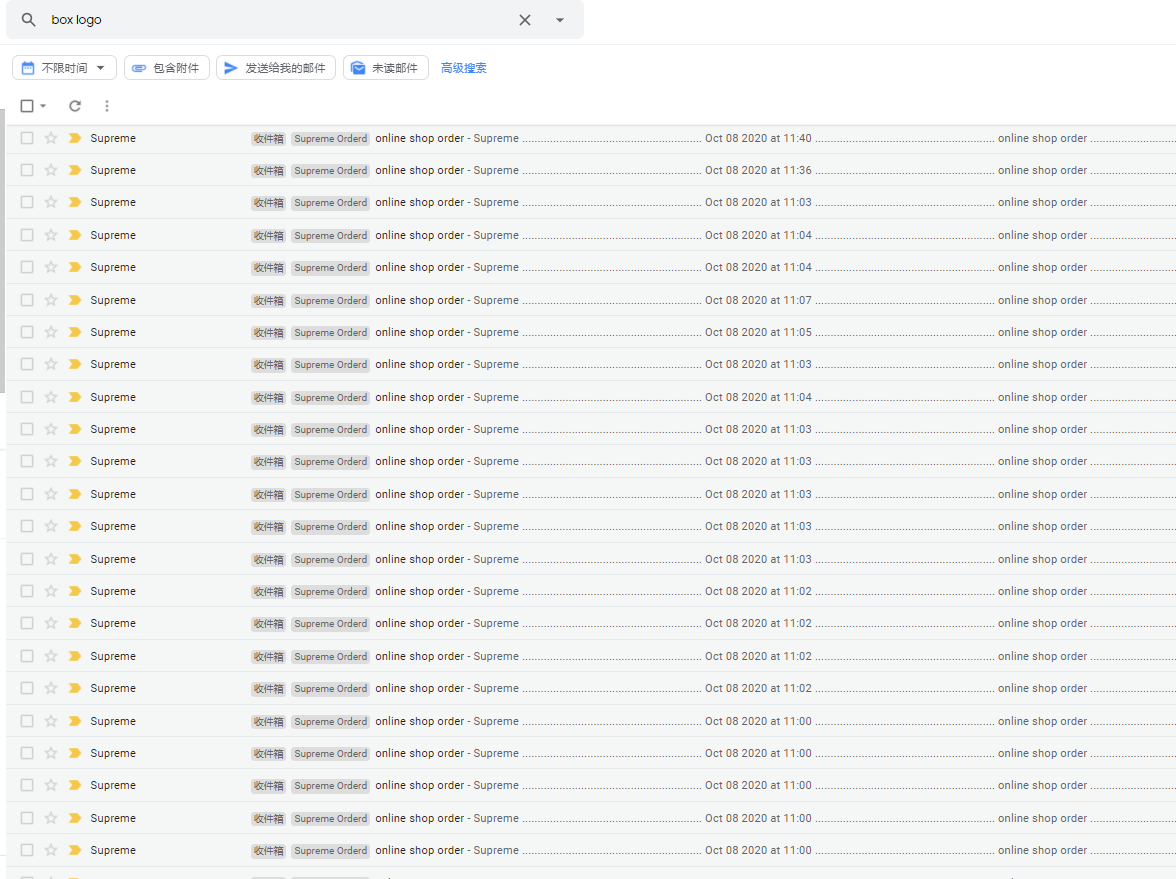Screen dimensions: 1176x879
Task: Apply the 发送给我的邮件 filter chip
Action: point(276,68)
